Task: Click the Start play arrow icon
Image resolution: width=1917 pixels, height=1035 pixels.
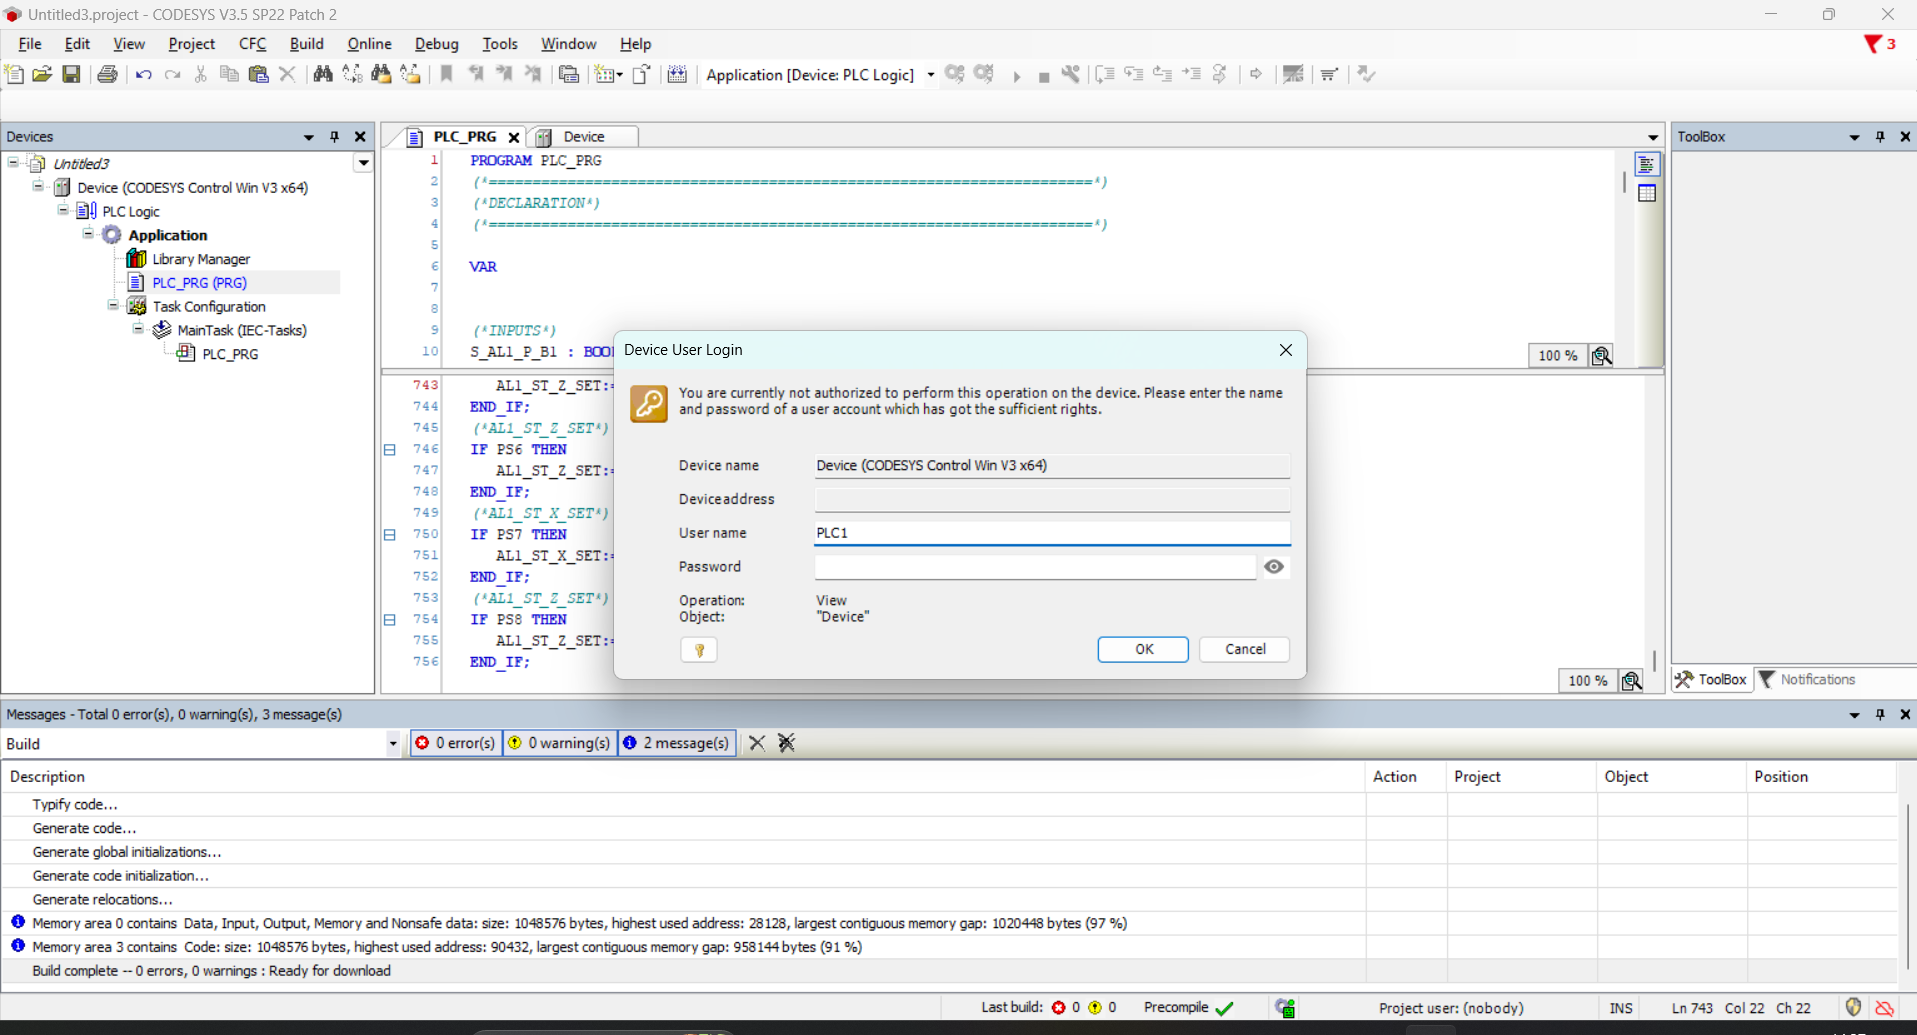Action: coord(1016,76)
